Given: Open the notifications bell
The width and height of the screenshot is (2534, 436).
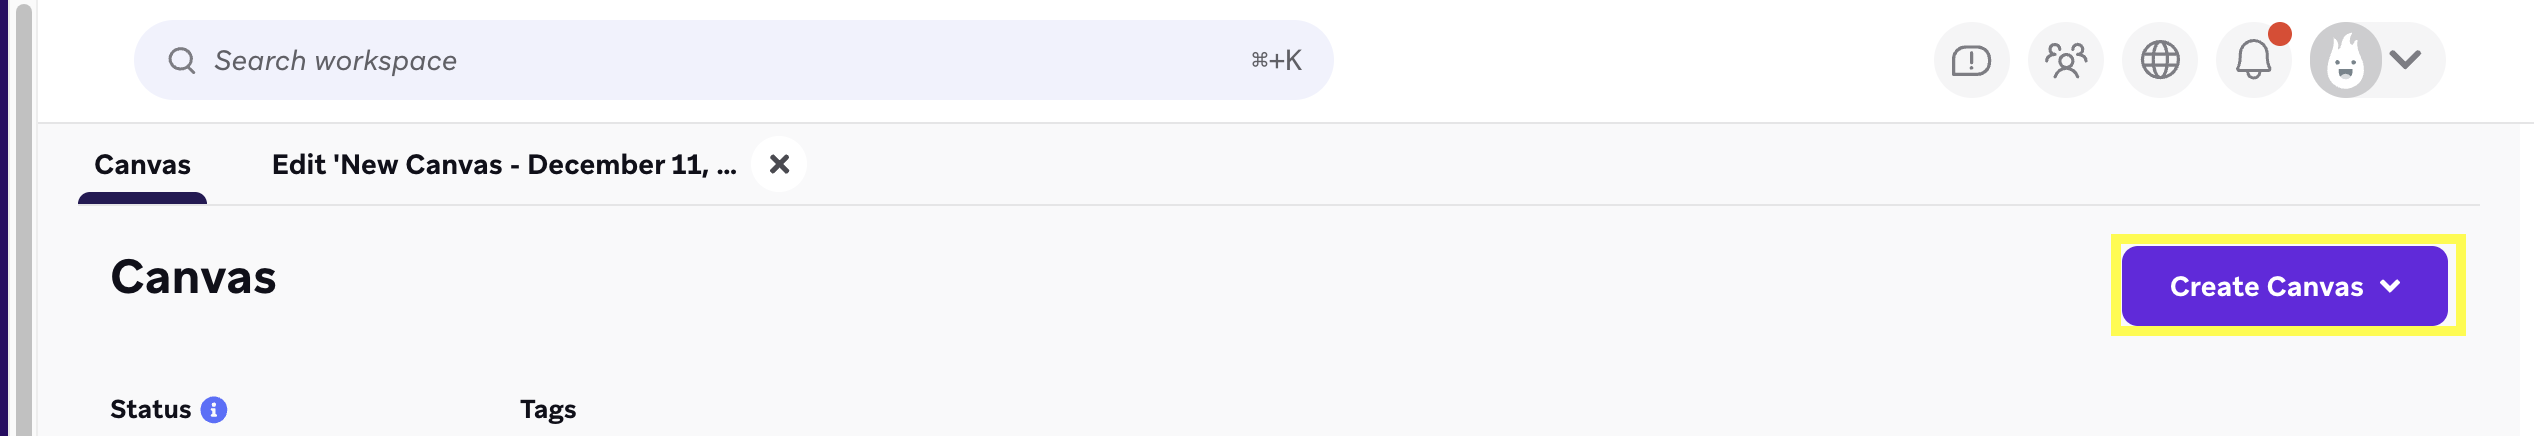Looking at the screenshot, I should pos(2252,61).
